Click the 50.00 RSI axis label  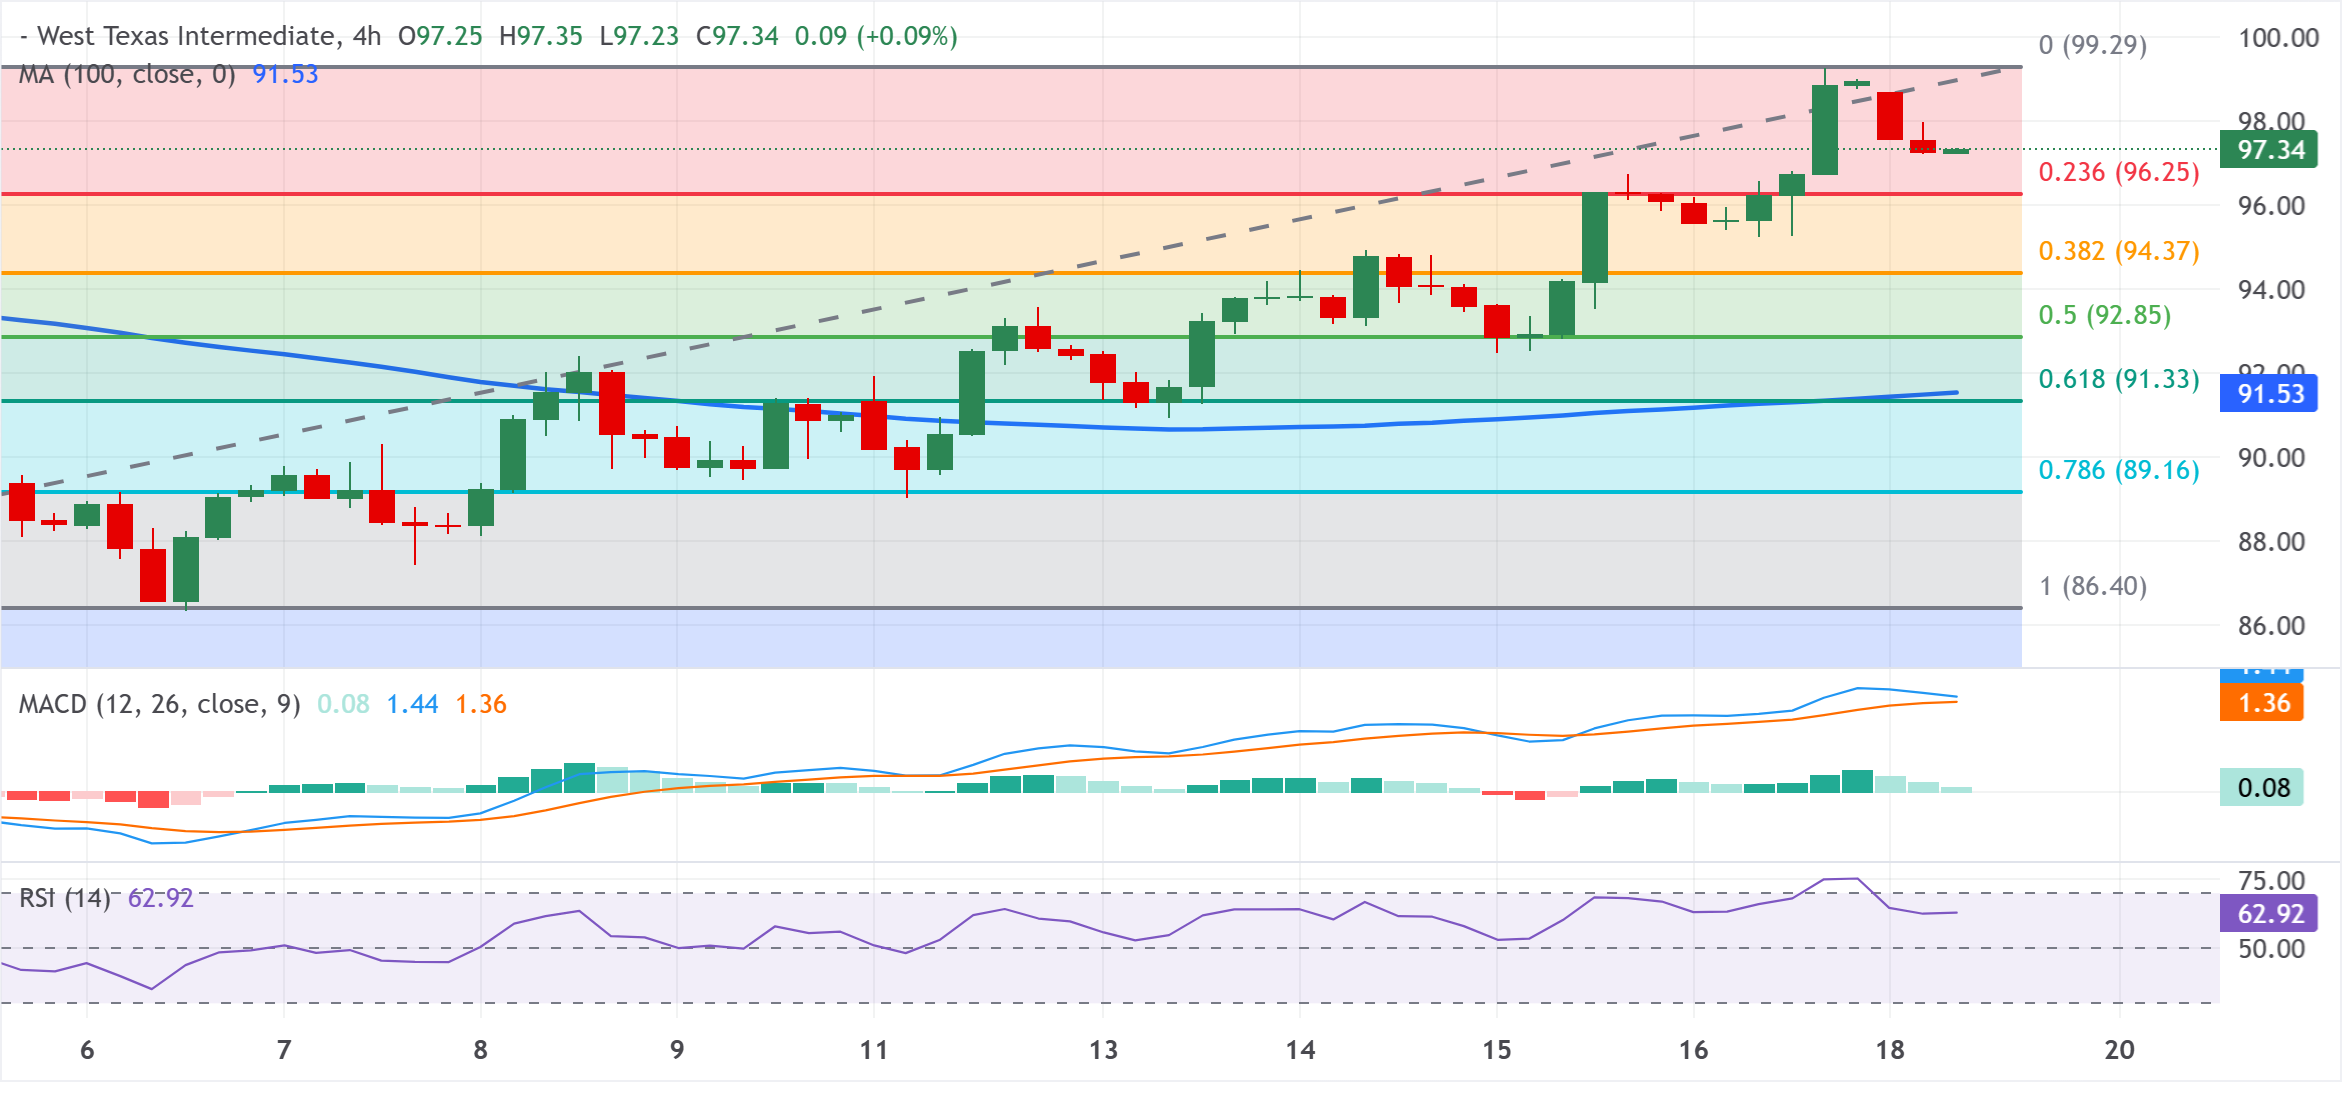2271,949
